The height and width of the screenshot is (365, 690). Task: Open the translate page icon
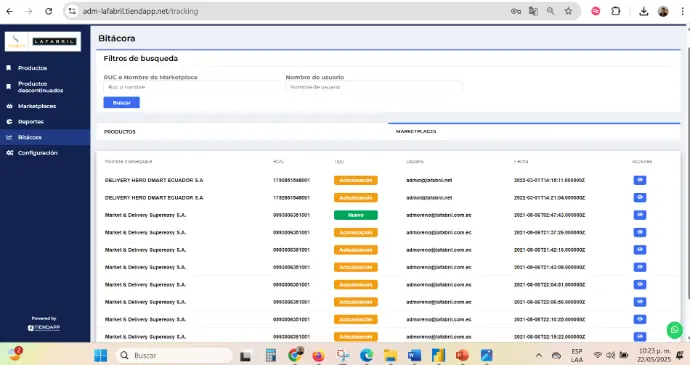tap(533, 11)
